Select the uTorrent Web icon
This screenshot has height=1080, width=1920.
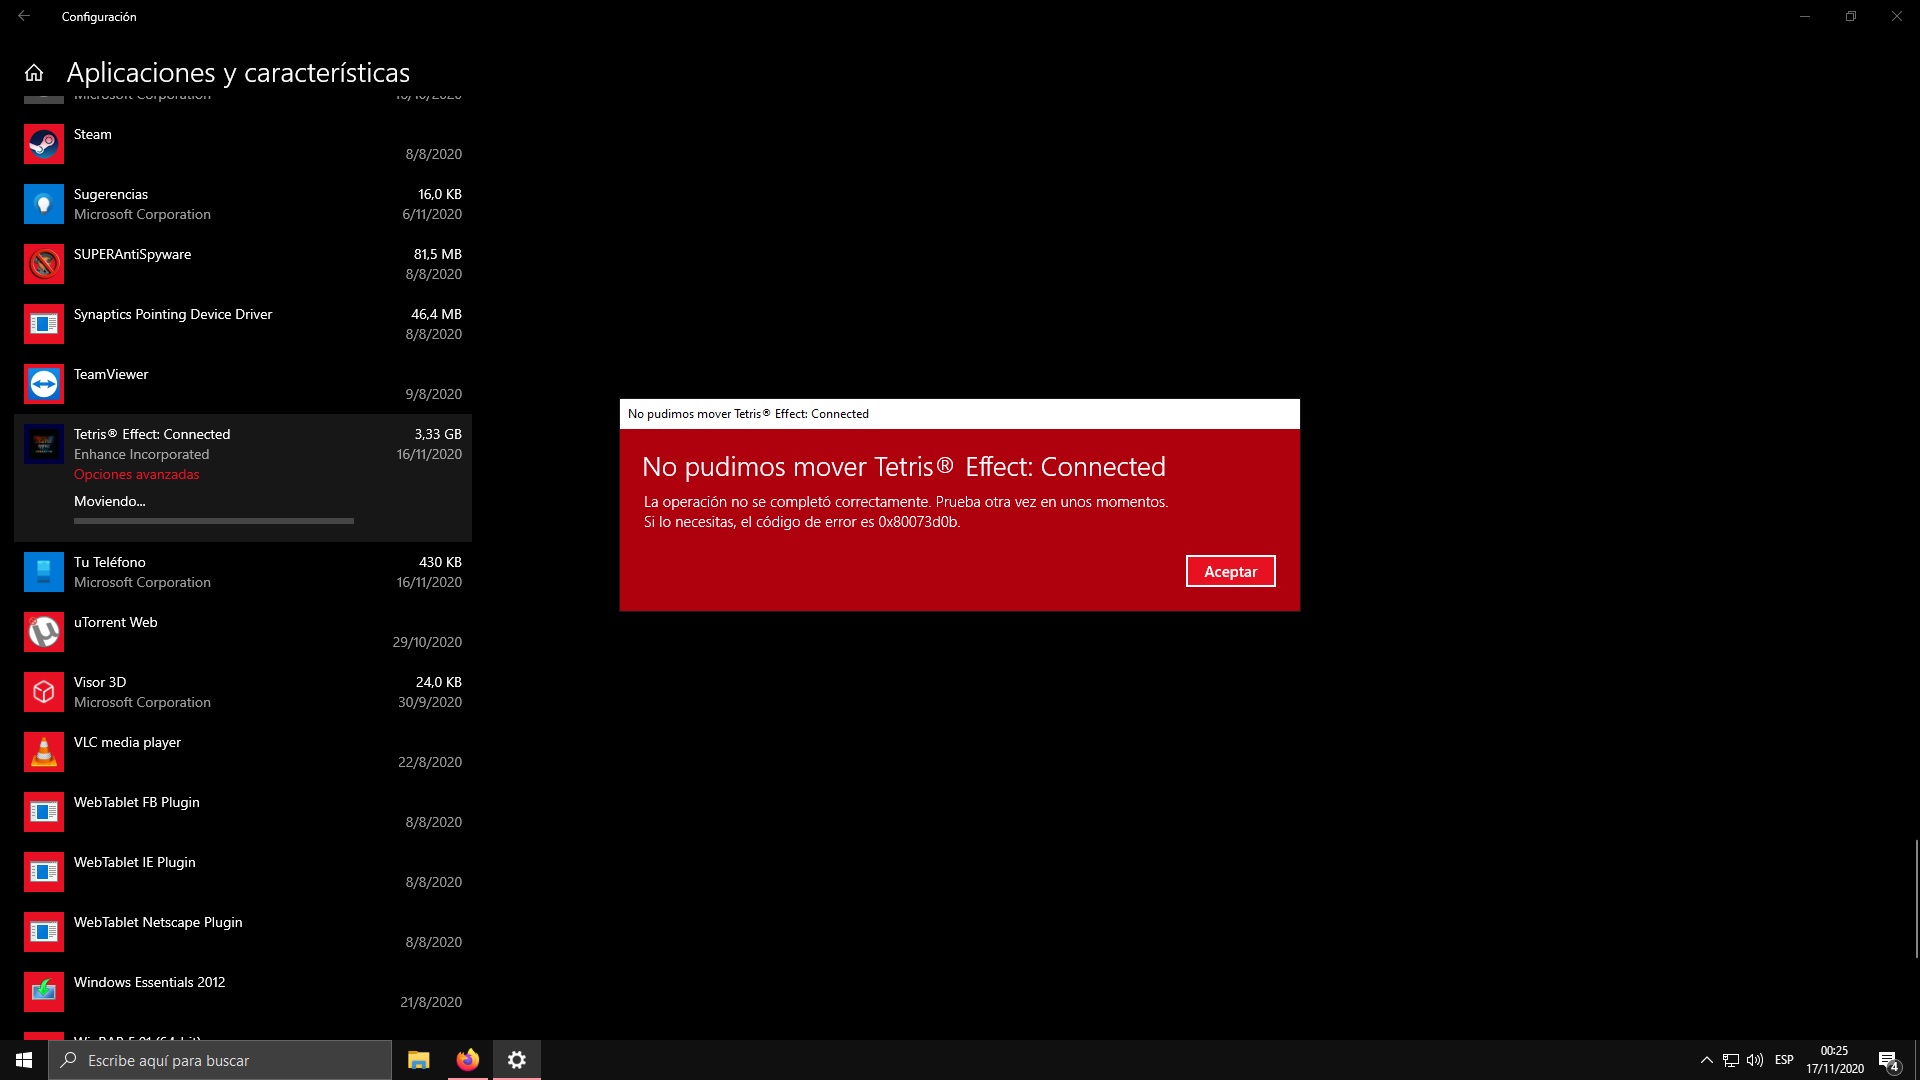point(43,632)
